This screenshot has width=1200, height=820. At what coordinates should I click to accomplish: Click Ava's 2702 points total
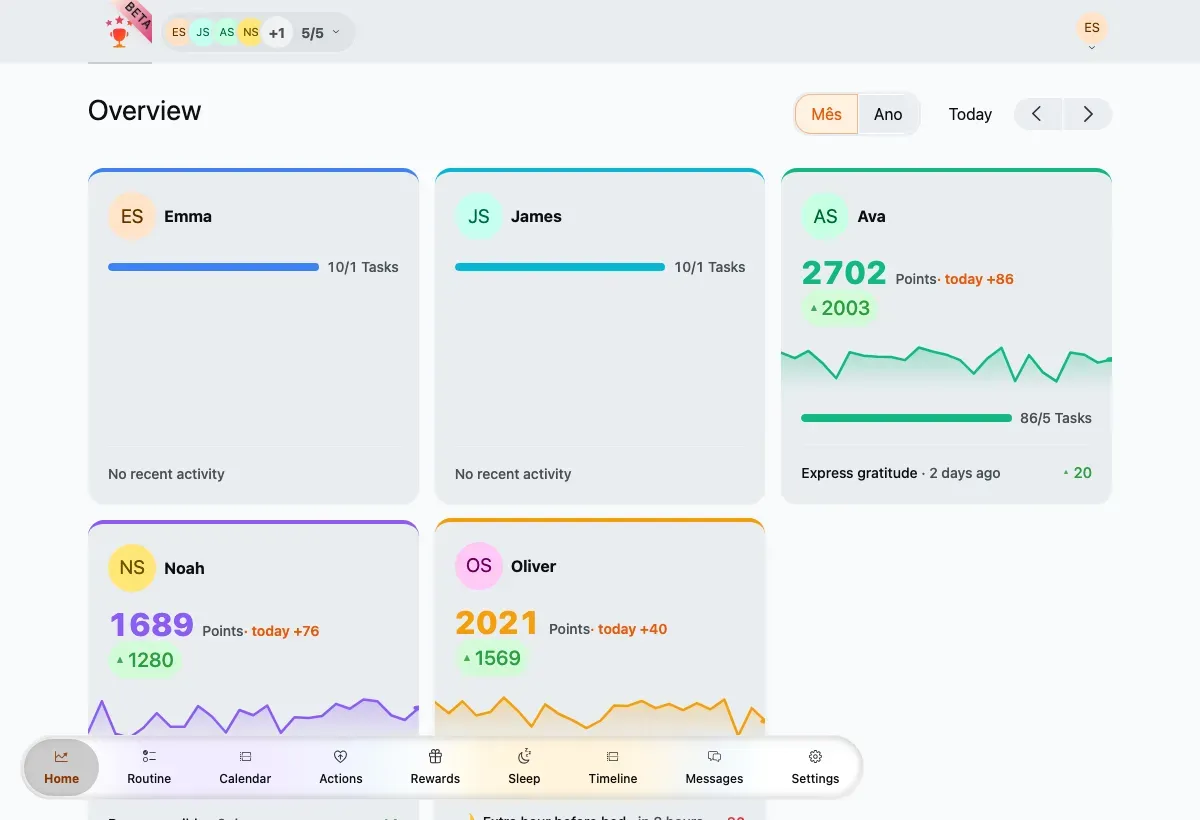coord(844,273)
